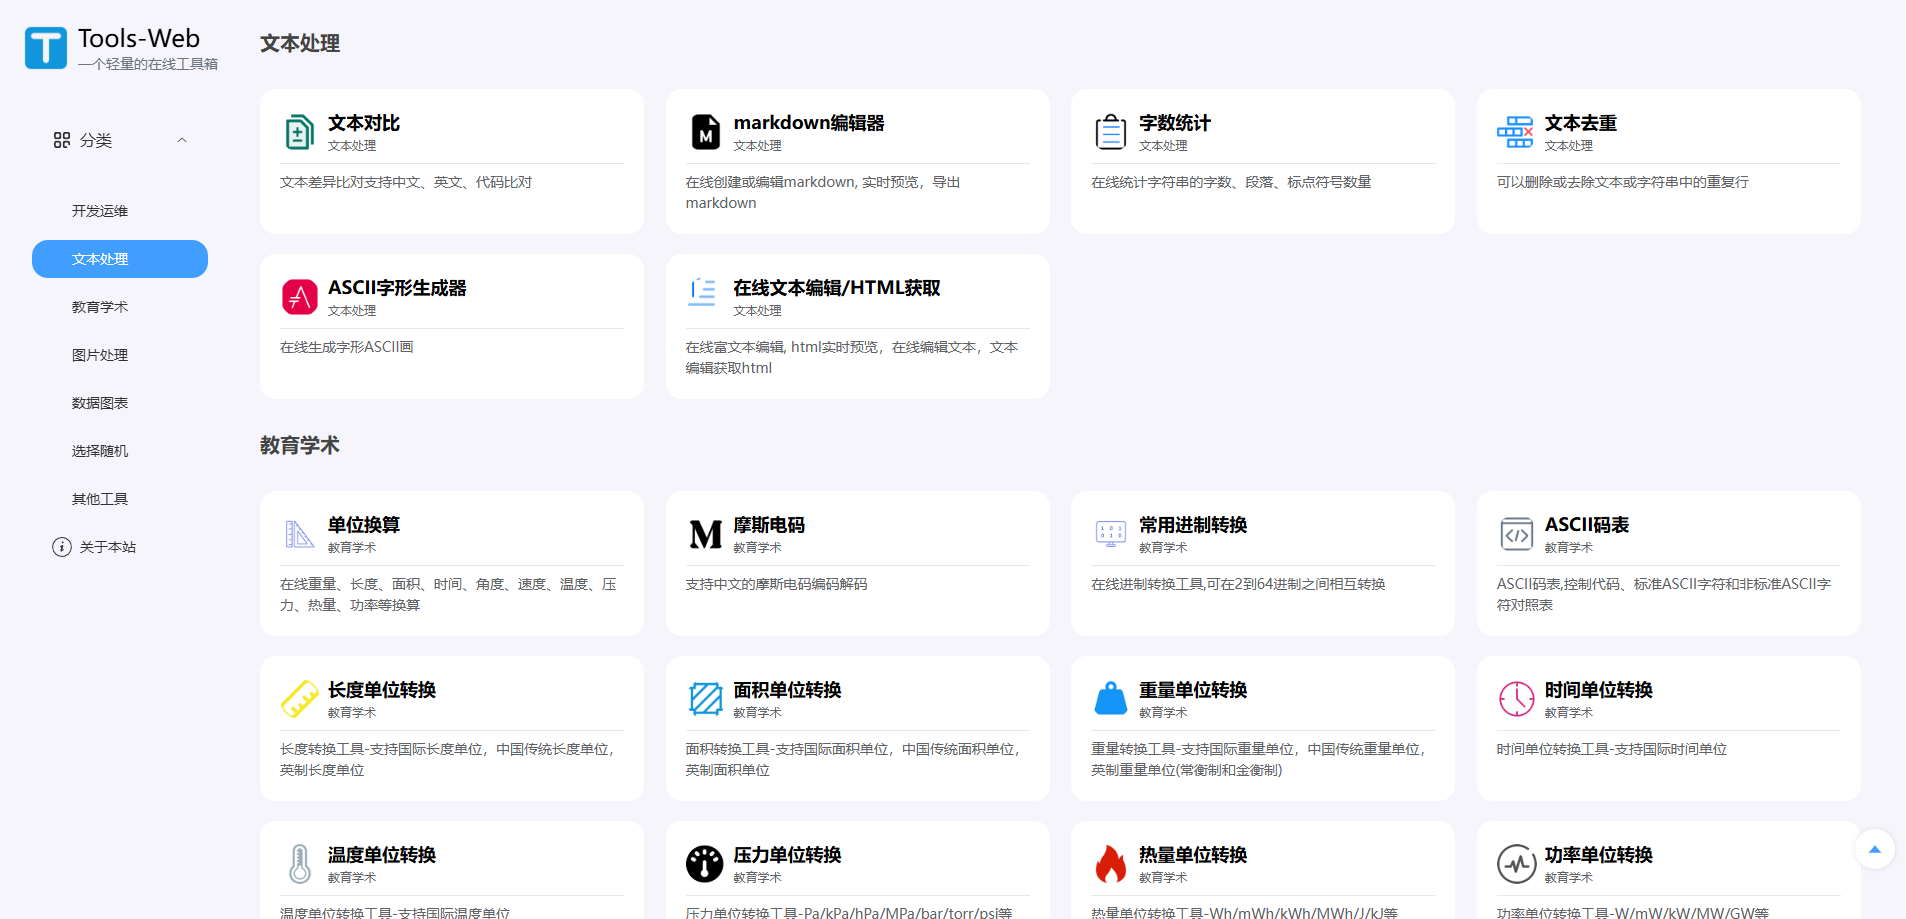Click the 长度单位转换 ruler icon
This screenshot has height=919, width=1906.
299,699
